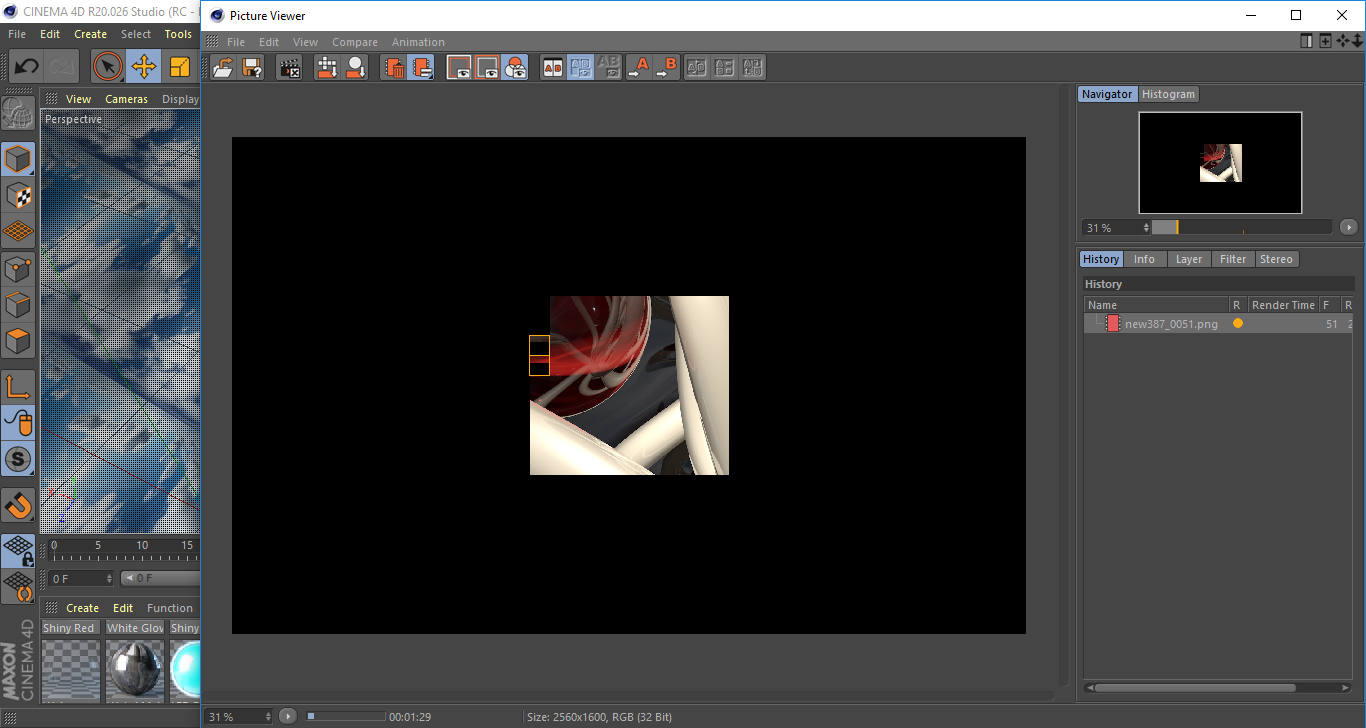Select the Live Selection tool in Cinema 4D
Viewport: 1366px width, 728px height.
click(x=108, y=67)
